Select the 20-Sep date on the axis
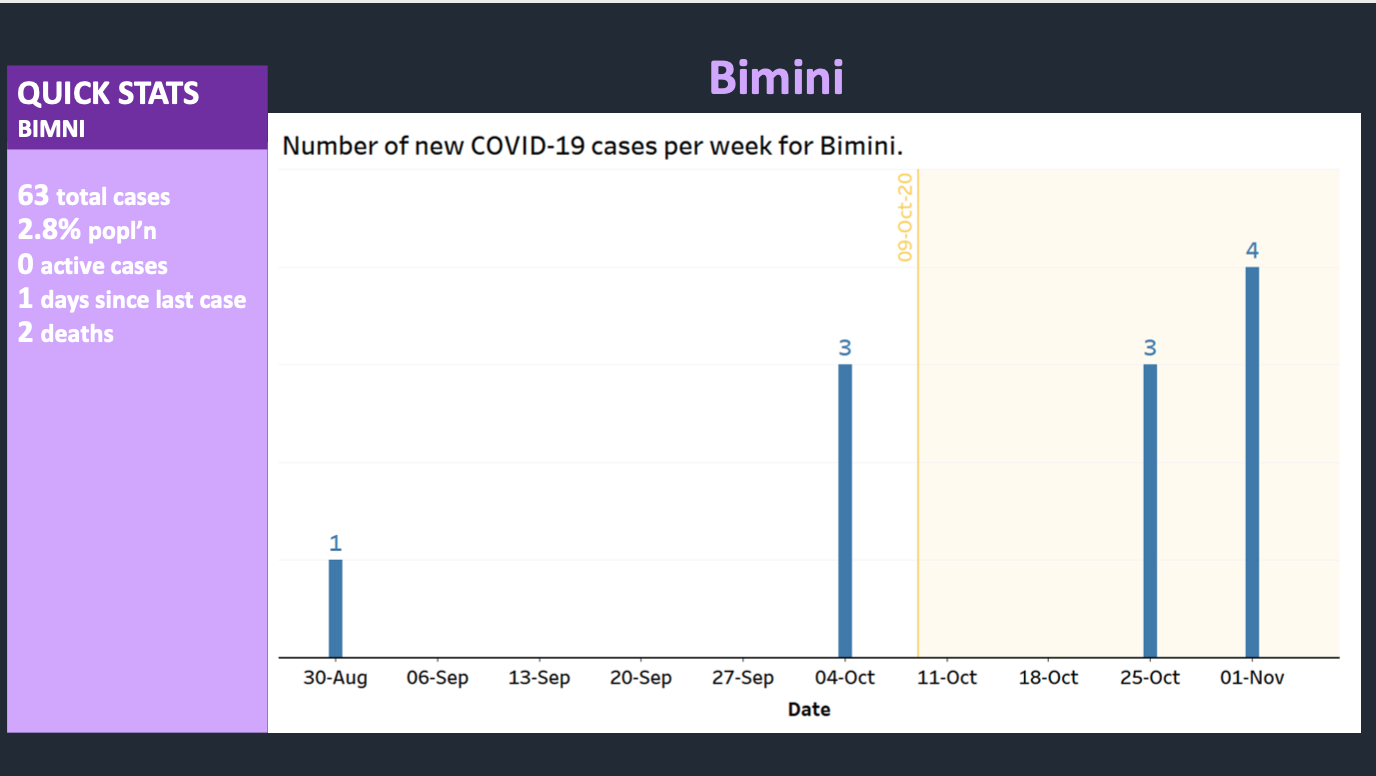The image size is (1376, 776). 641,678
